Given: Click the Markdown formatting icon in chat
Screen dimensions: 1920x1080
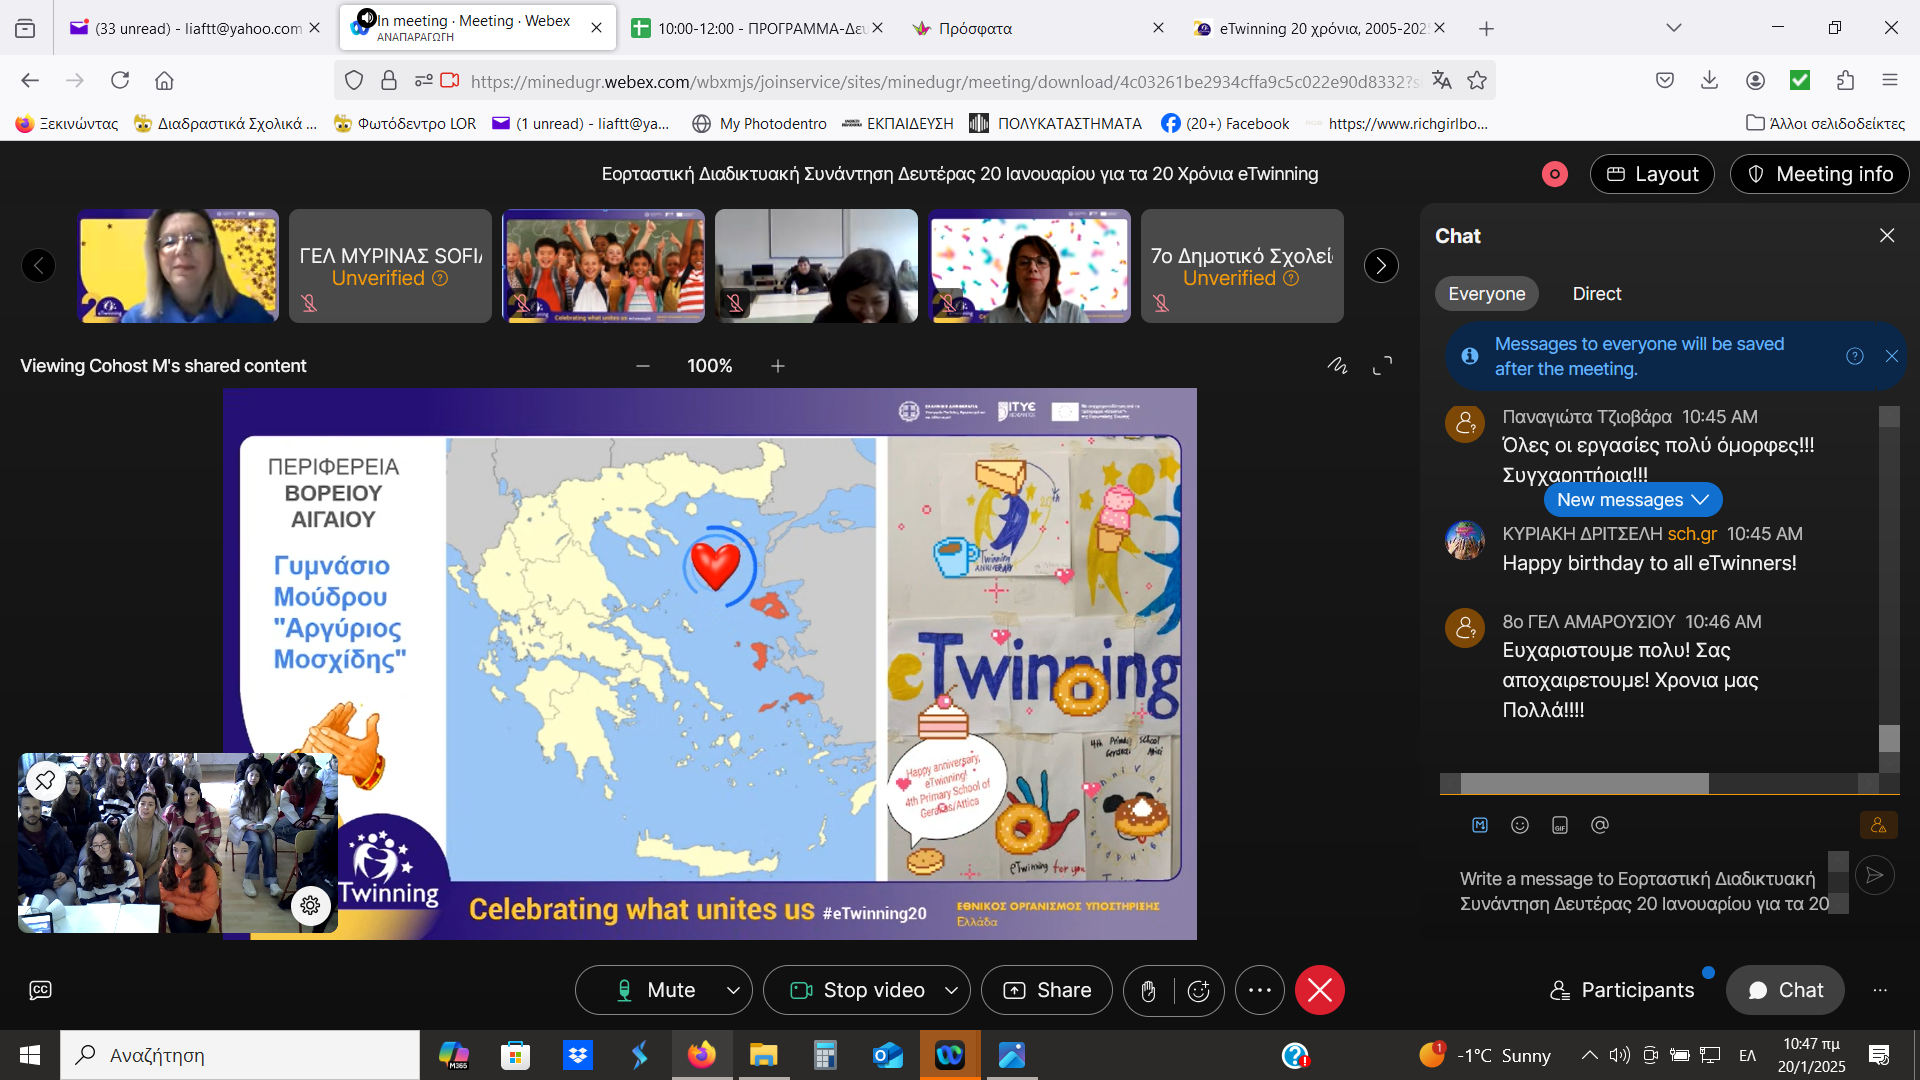Looking at the screenshot, I should pyautogui.click(x=1480, y=825).
